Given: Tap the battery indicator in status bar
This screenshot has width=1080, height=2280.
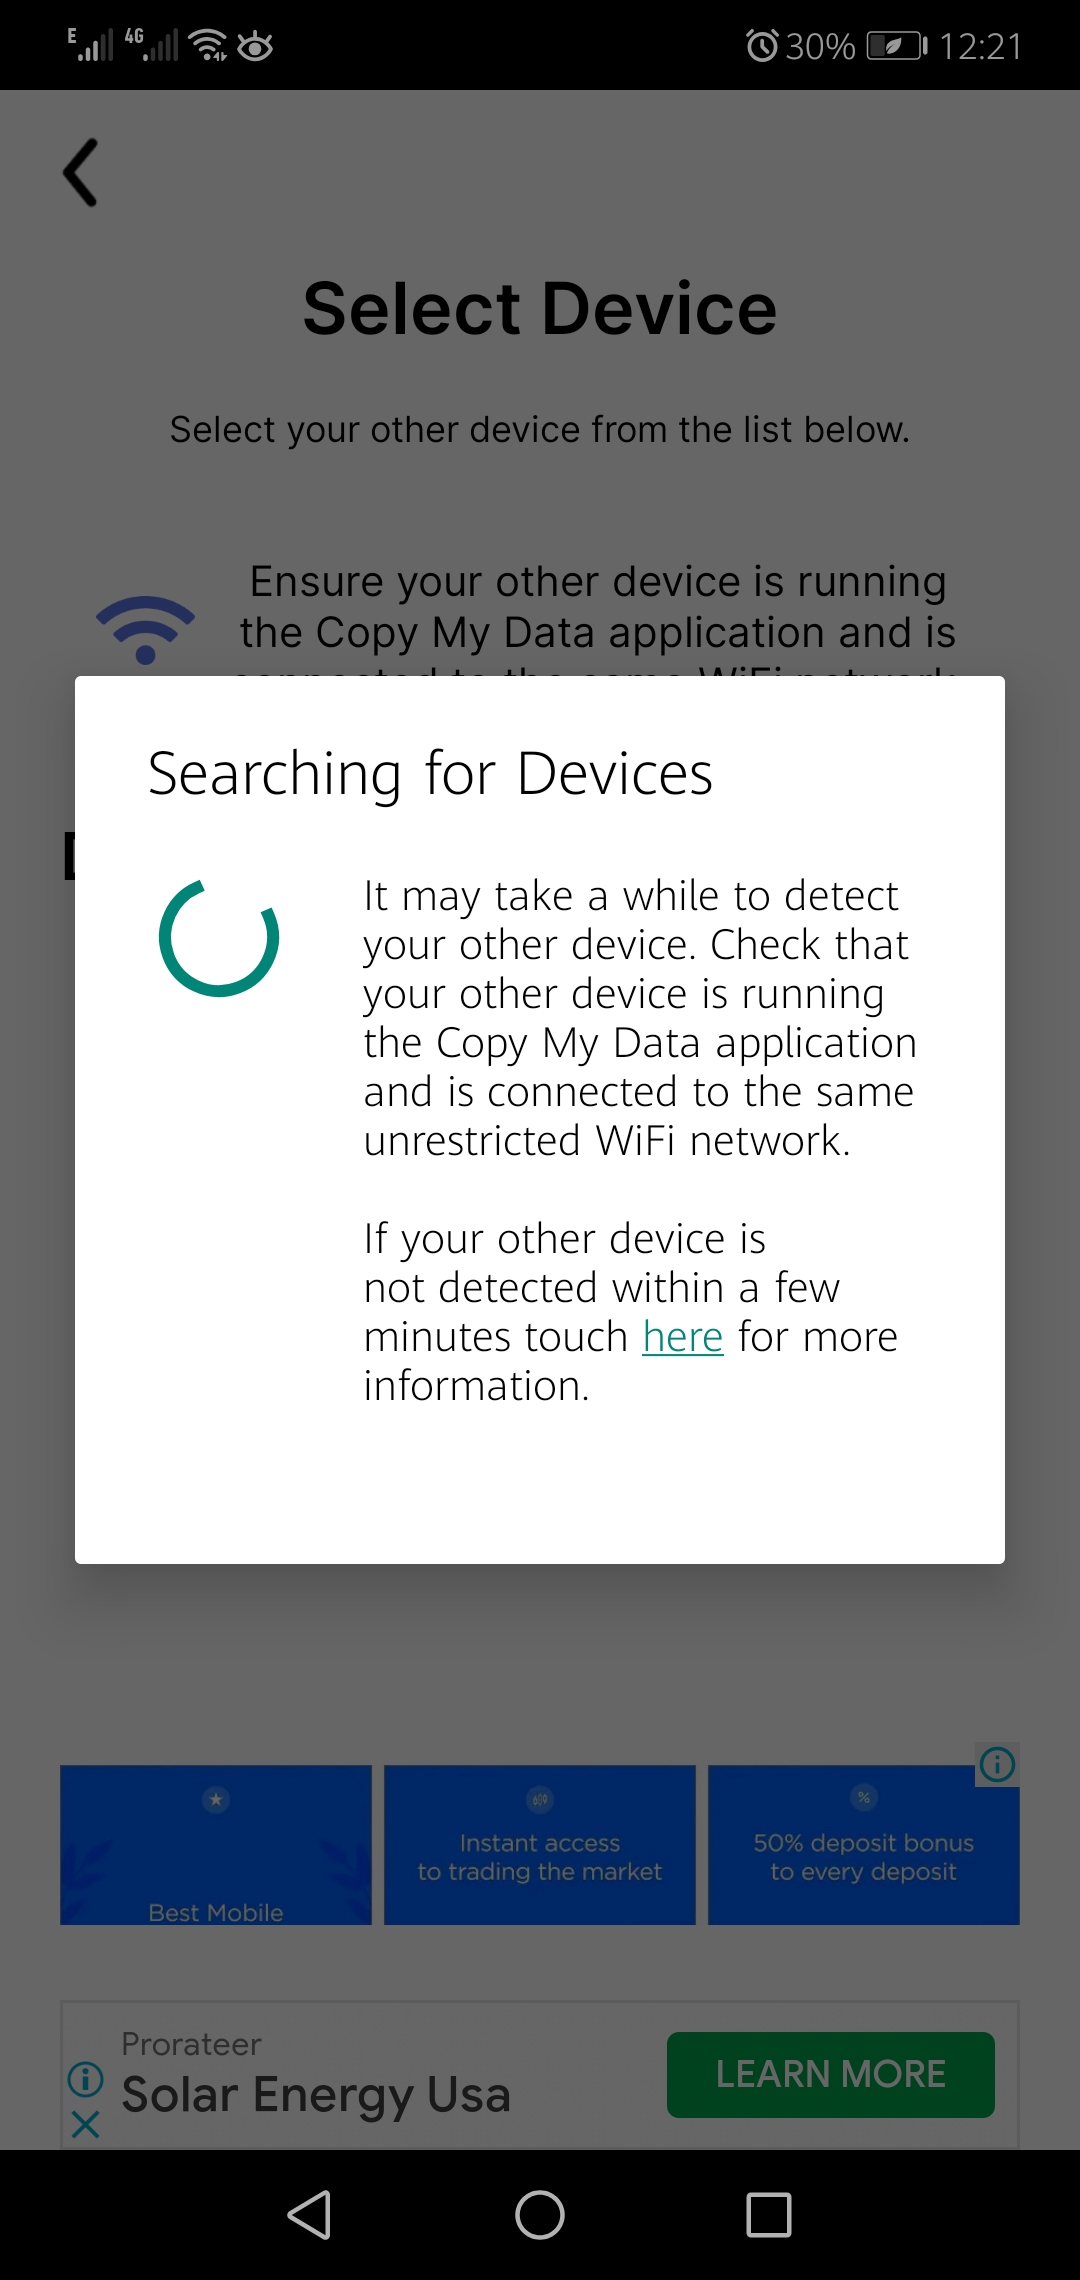Looking at the screenshot, I should point(896,46).
